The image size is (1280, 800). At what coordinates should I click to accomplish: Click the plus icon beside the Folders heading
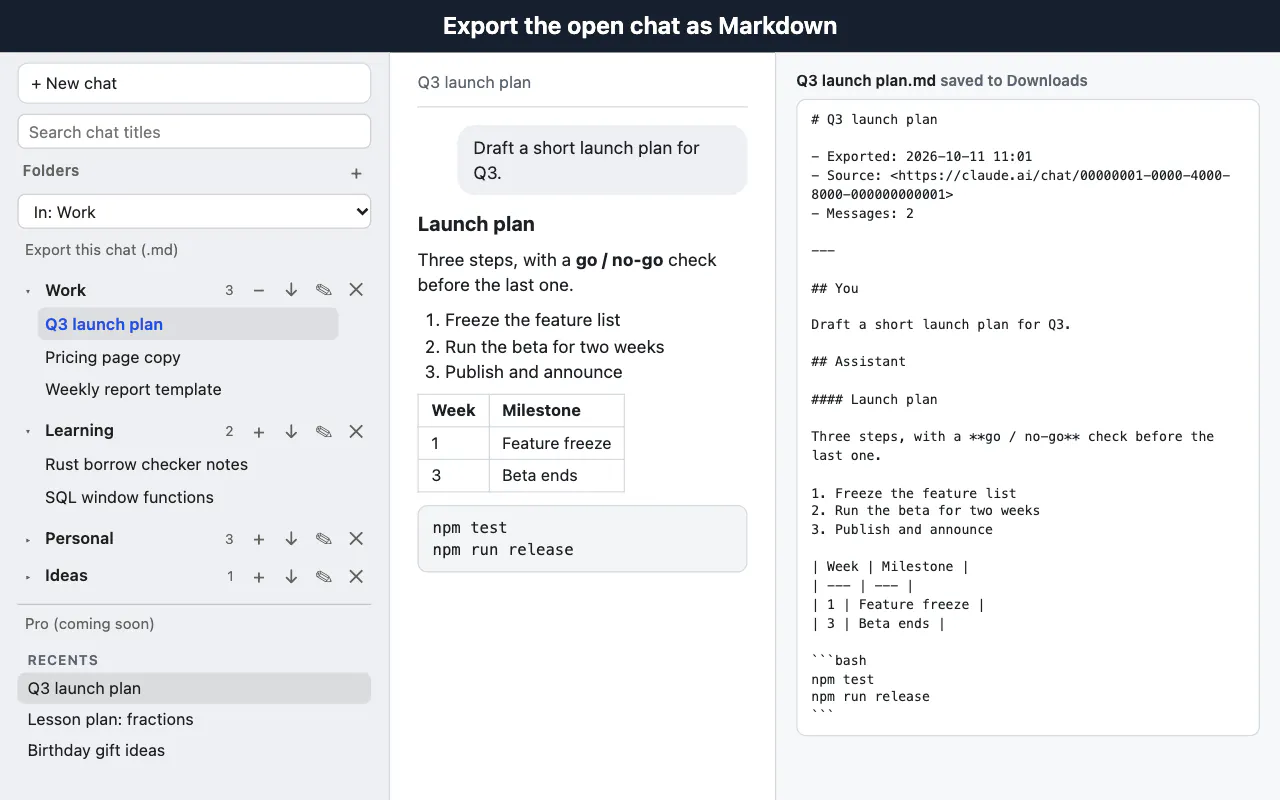356,173
